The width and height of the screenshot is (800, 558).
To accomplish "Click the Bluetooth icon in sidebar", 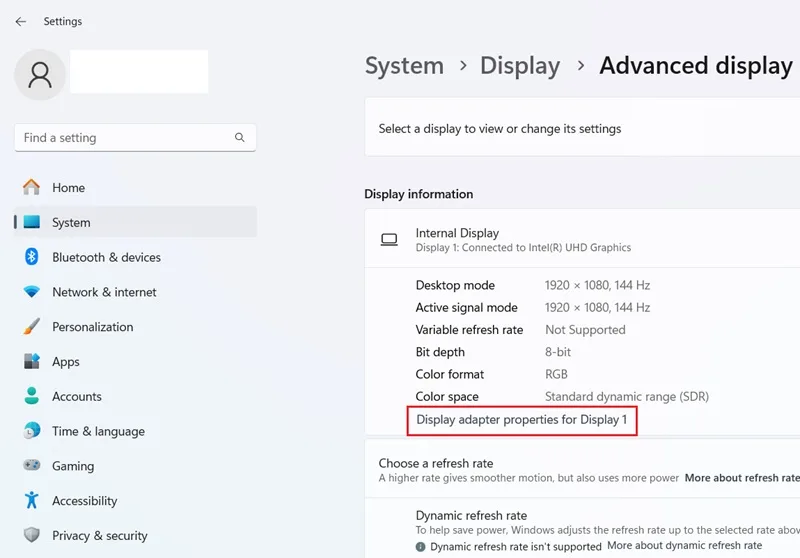I will coord(31,257).
